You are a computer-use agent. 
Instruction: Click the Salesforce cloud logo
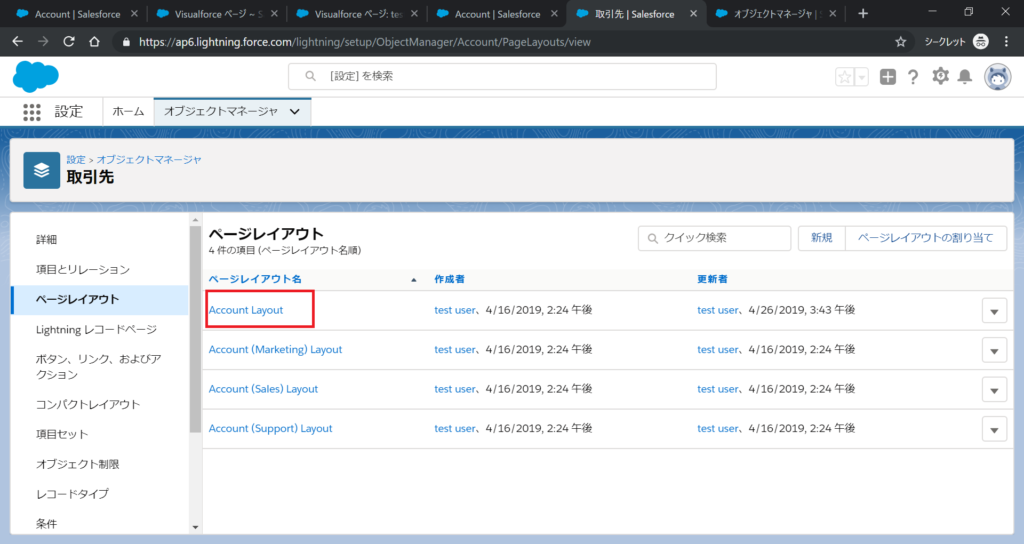click(37, 76)
